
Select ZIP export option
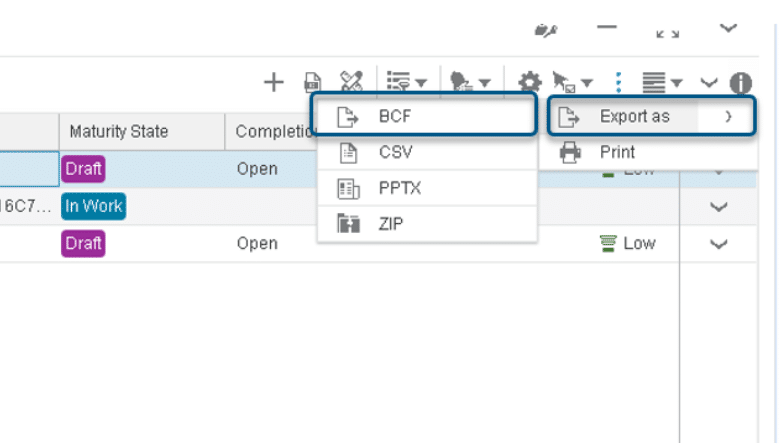click(391, 223)
